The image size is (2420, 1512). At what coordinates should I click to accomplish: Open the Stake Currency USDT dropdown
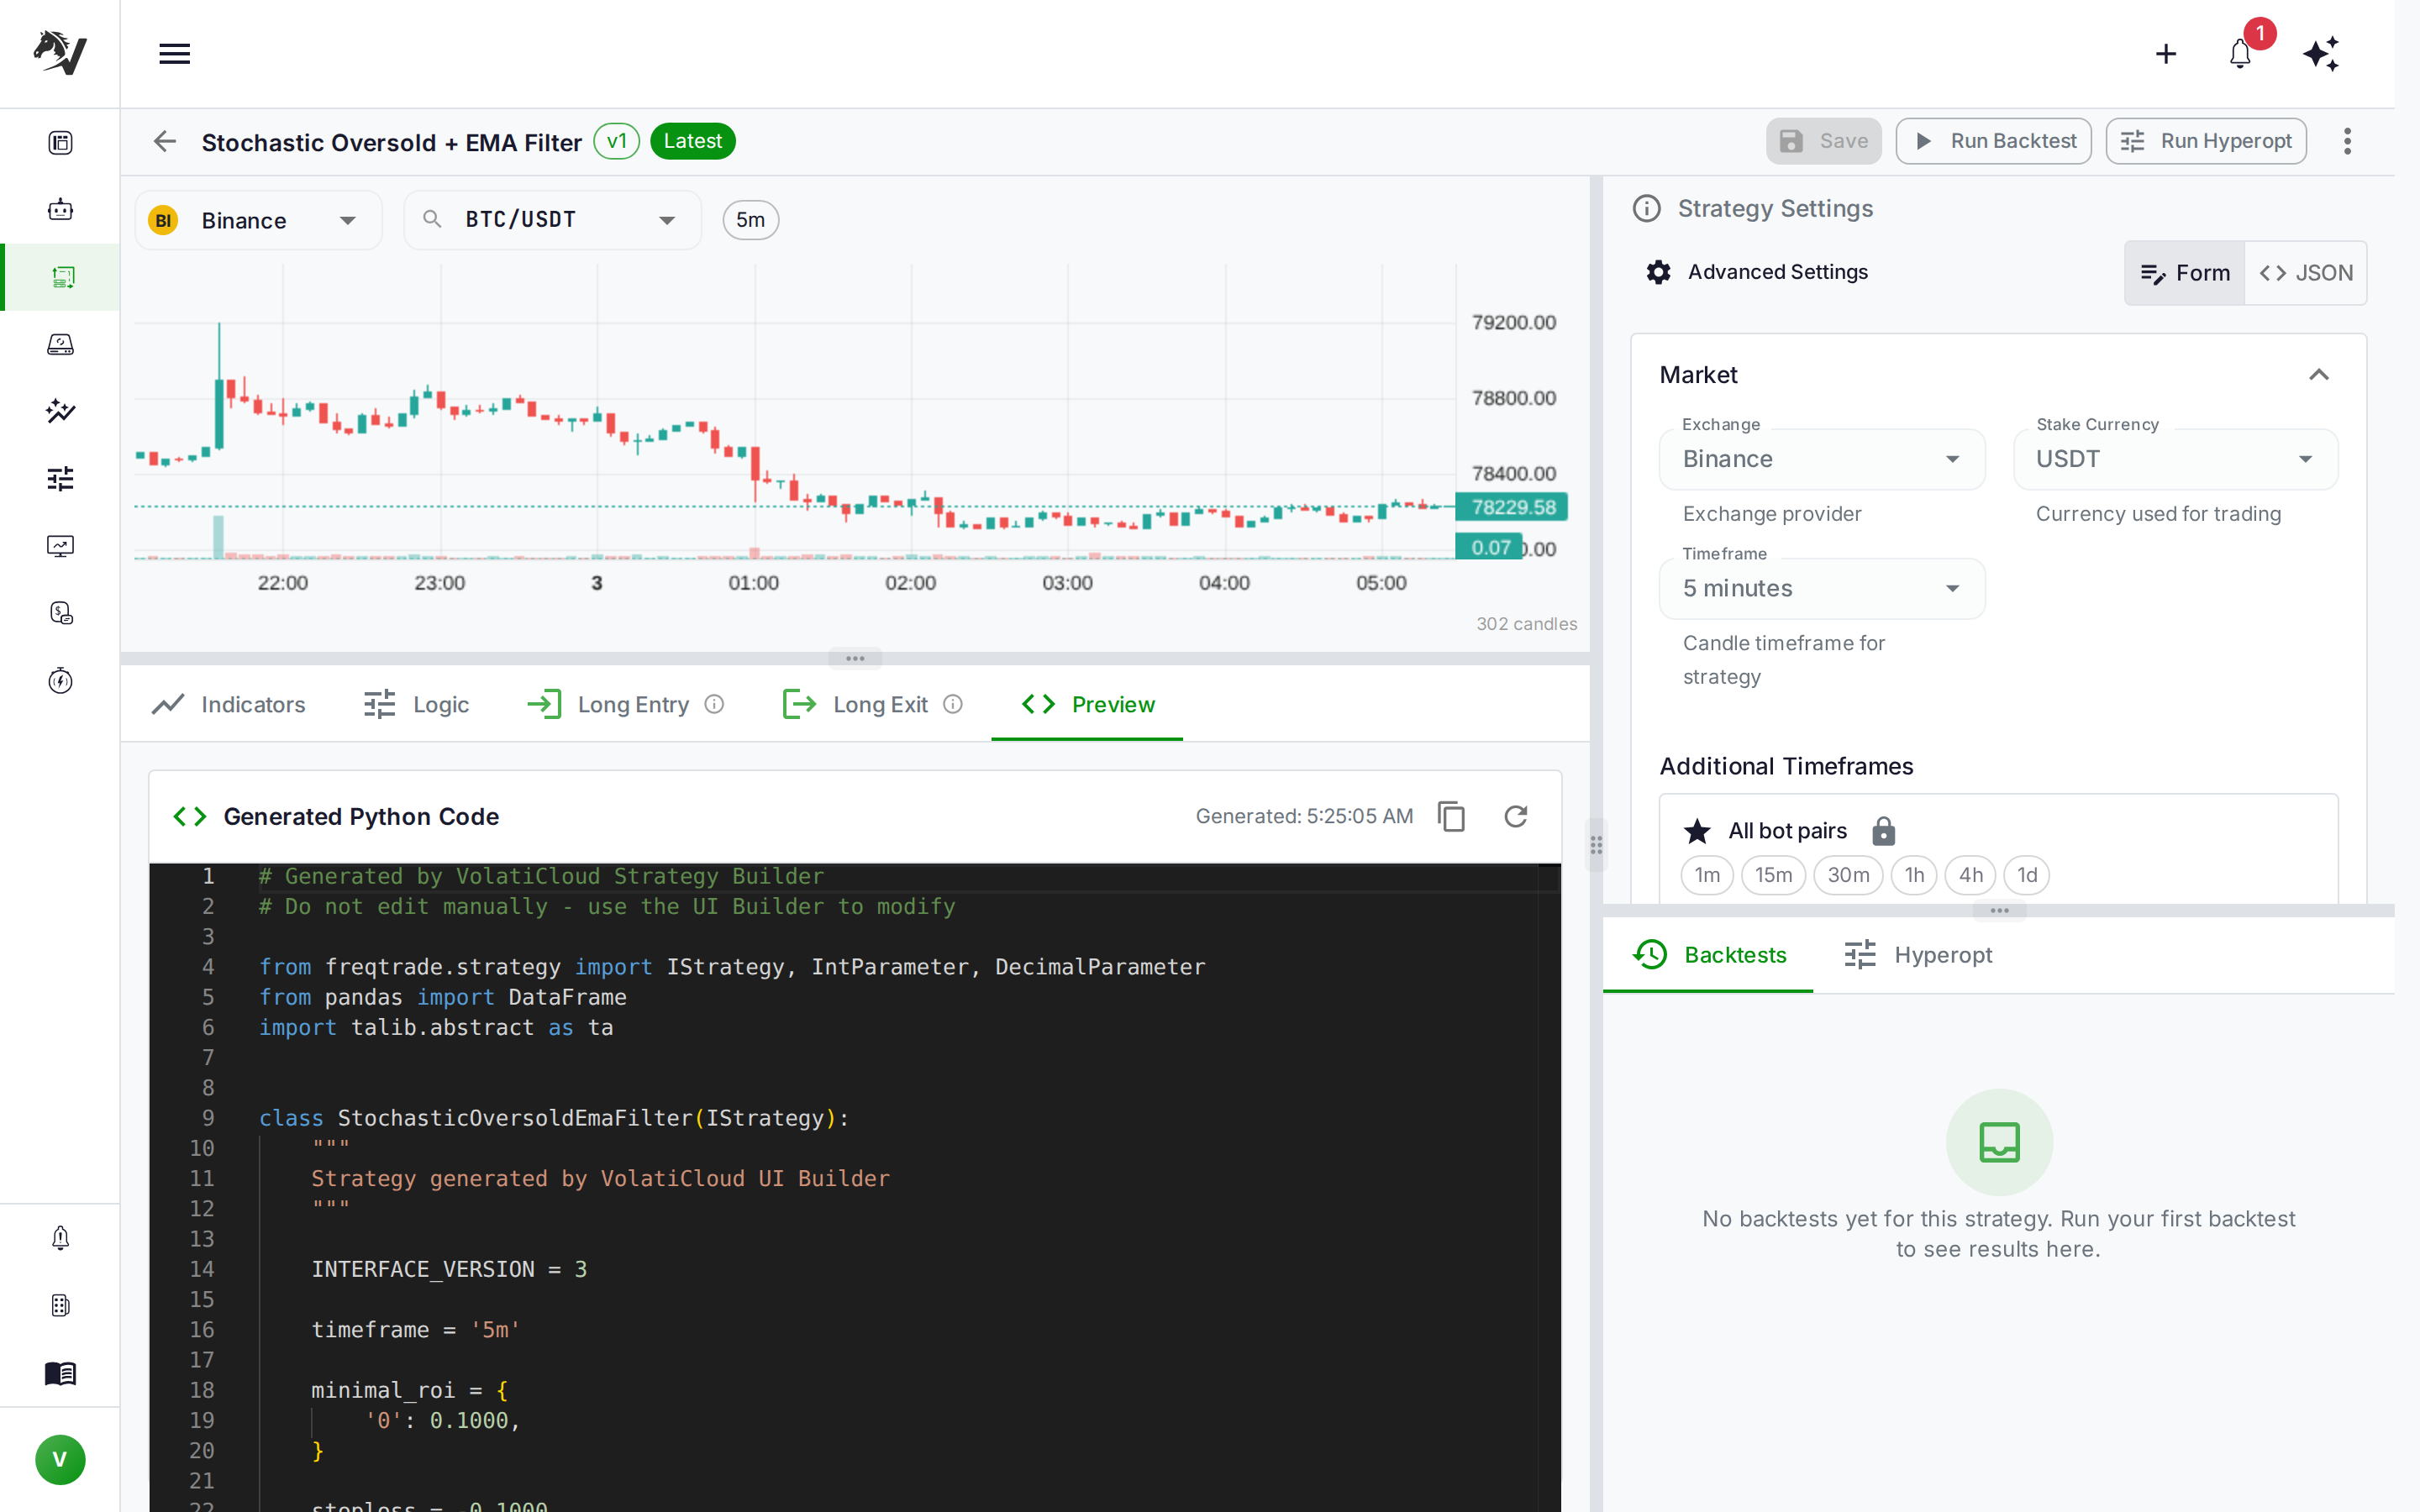2175,459
